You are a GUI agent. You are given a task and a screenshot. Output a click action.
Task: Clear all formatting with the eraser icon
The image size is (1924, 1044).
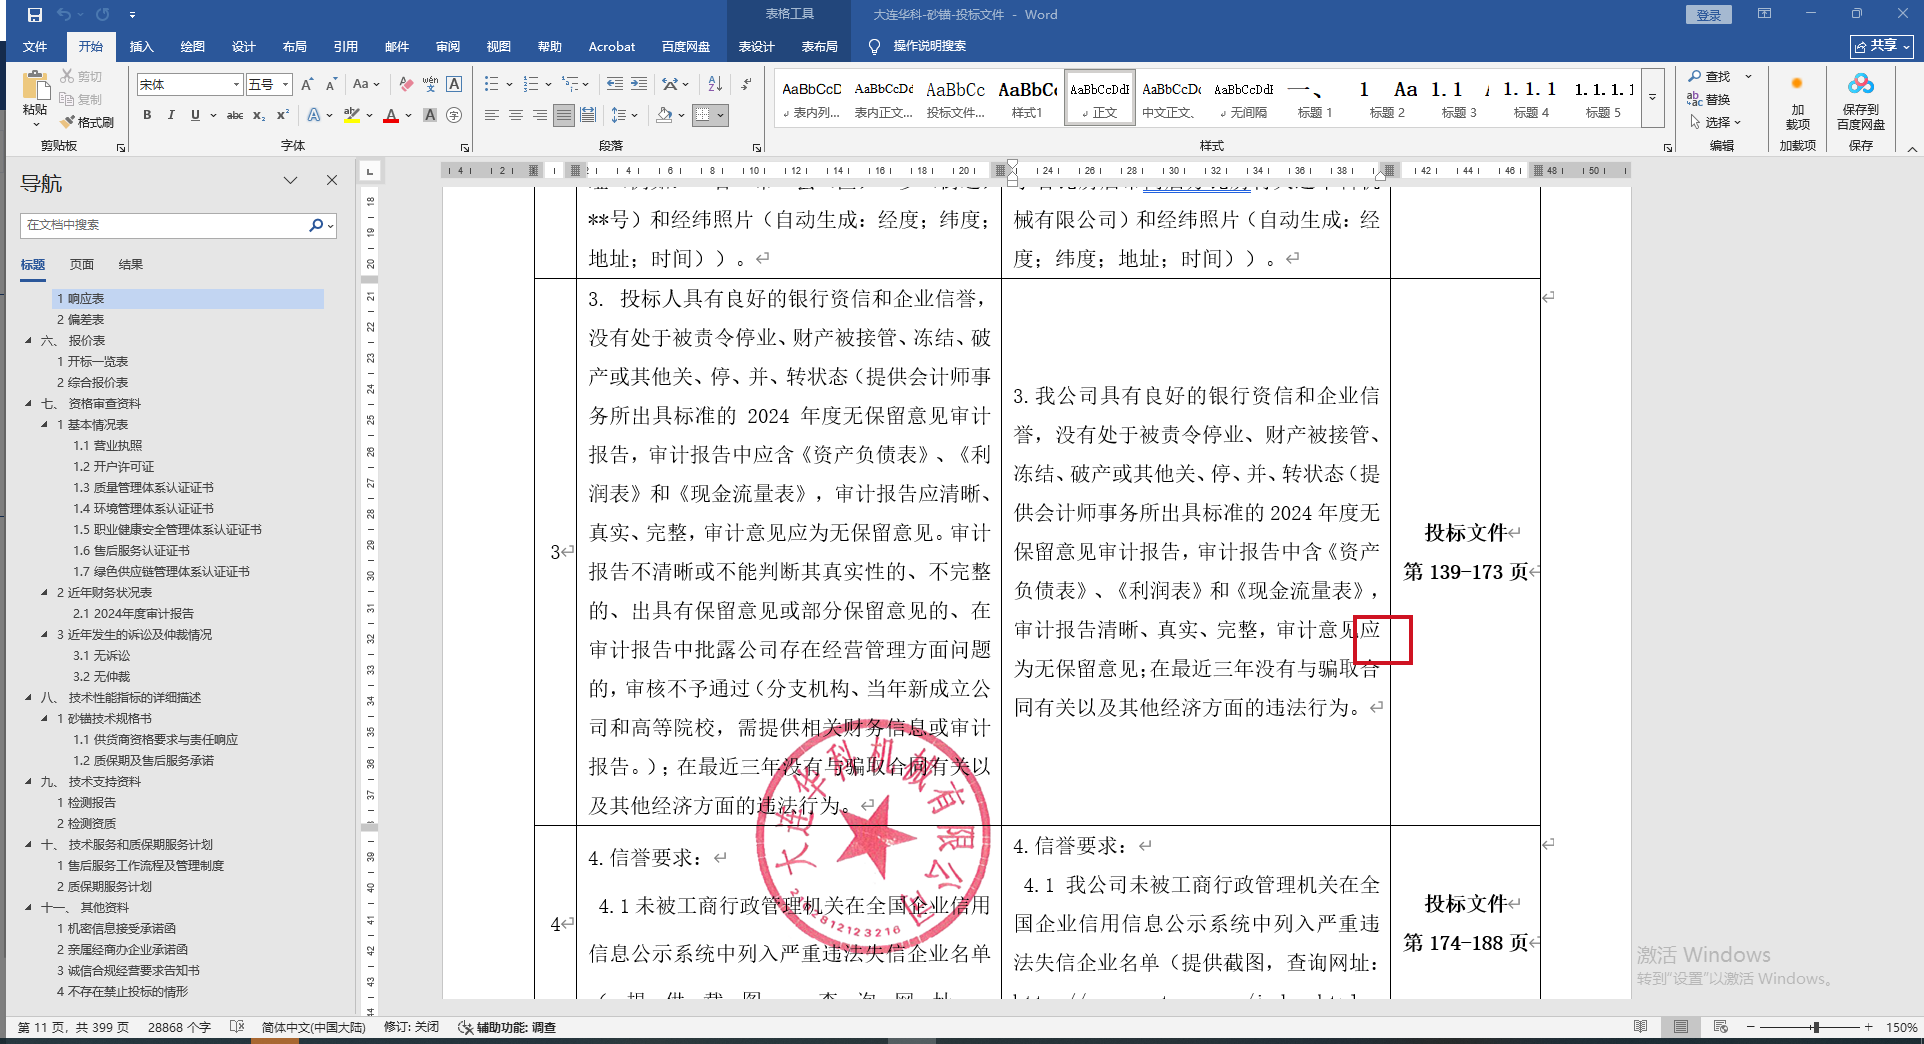[x=405, y=85]
